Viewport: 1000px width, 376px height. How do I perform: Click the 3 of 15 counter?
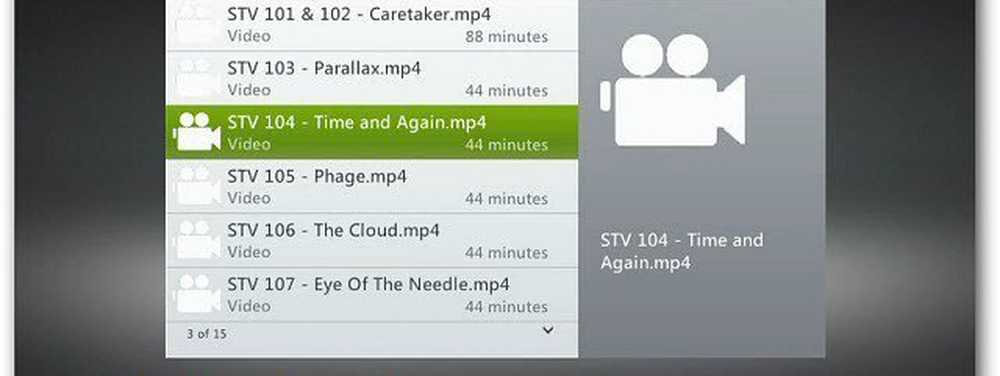(206, 333)
